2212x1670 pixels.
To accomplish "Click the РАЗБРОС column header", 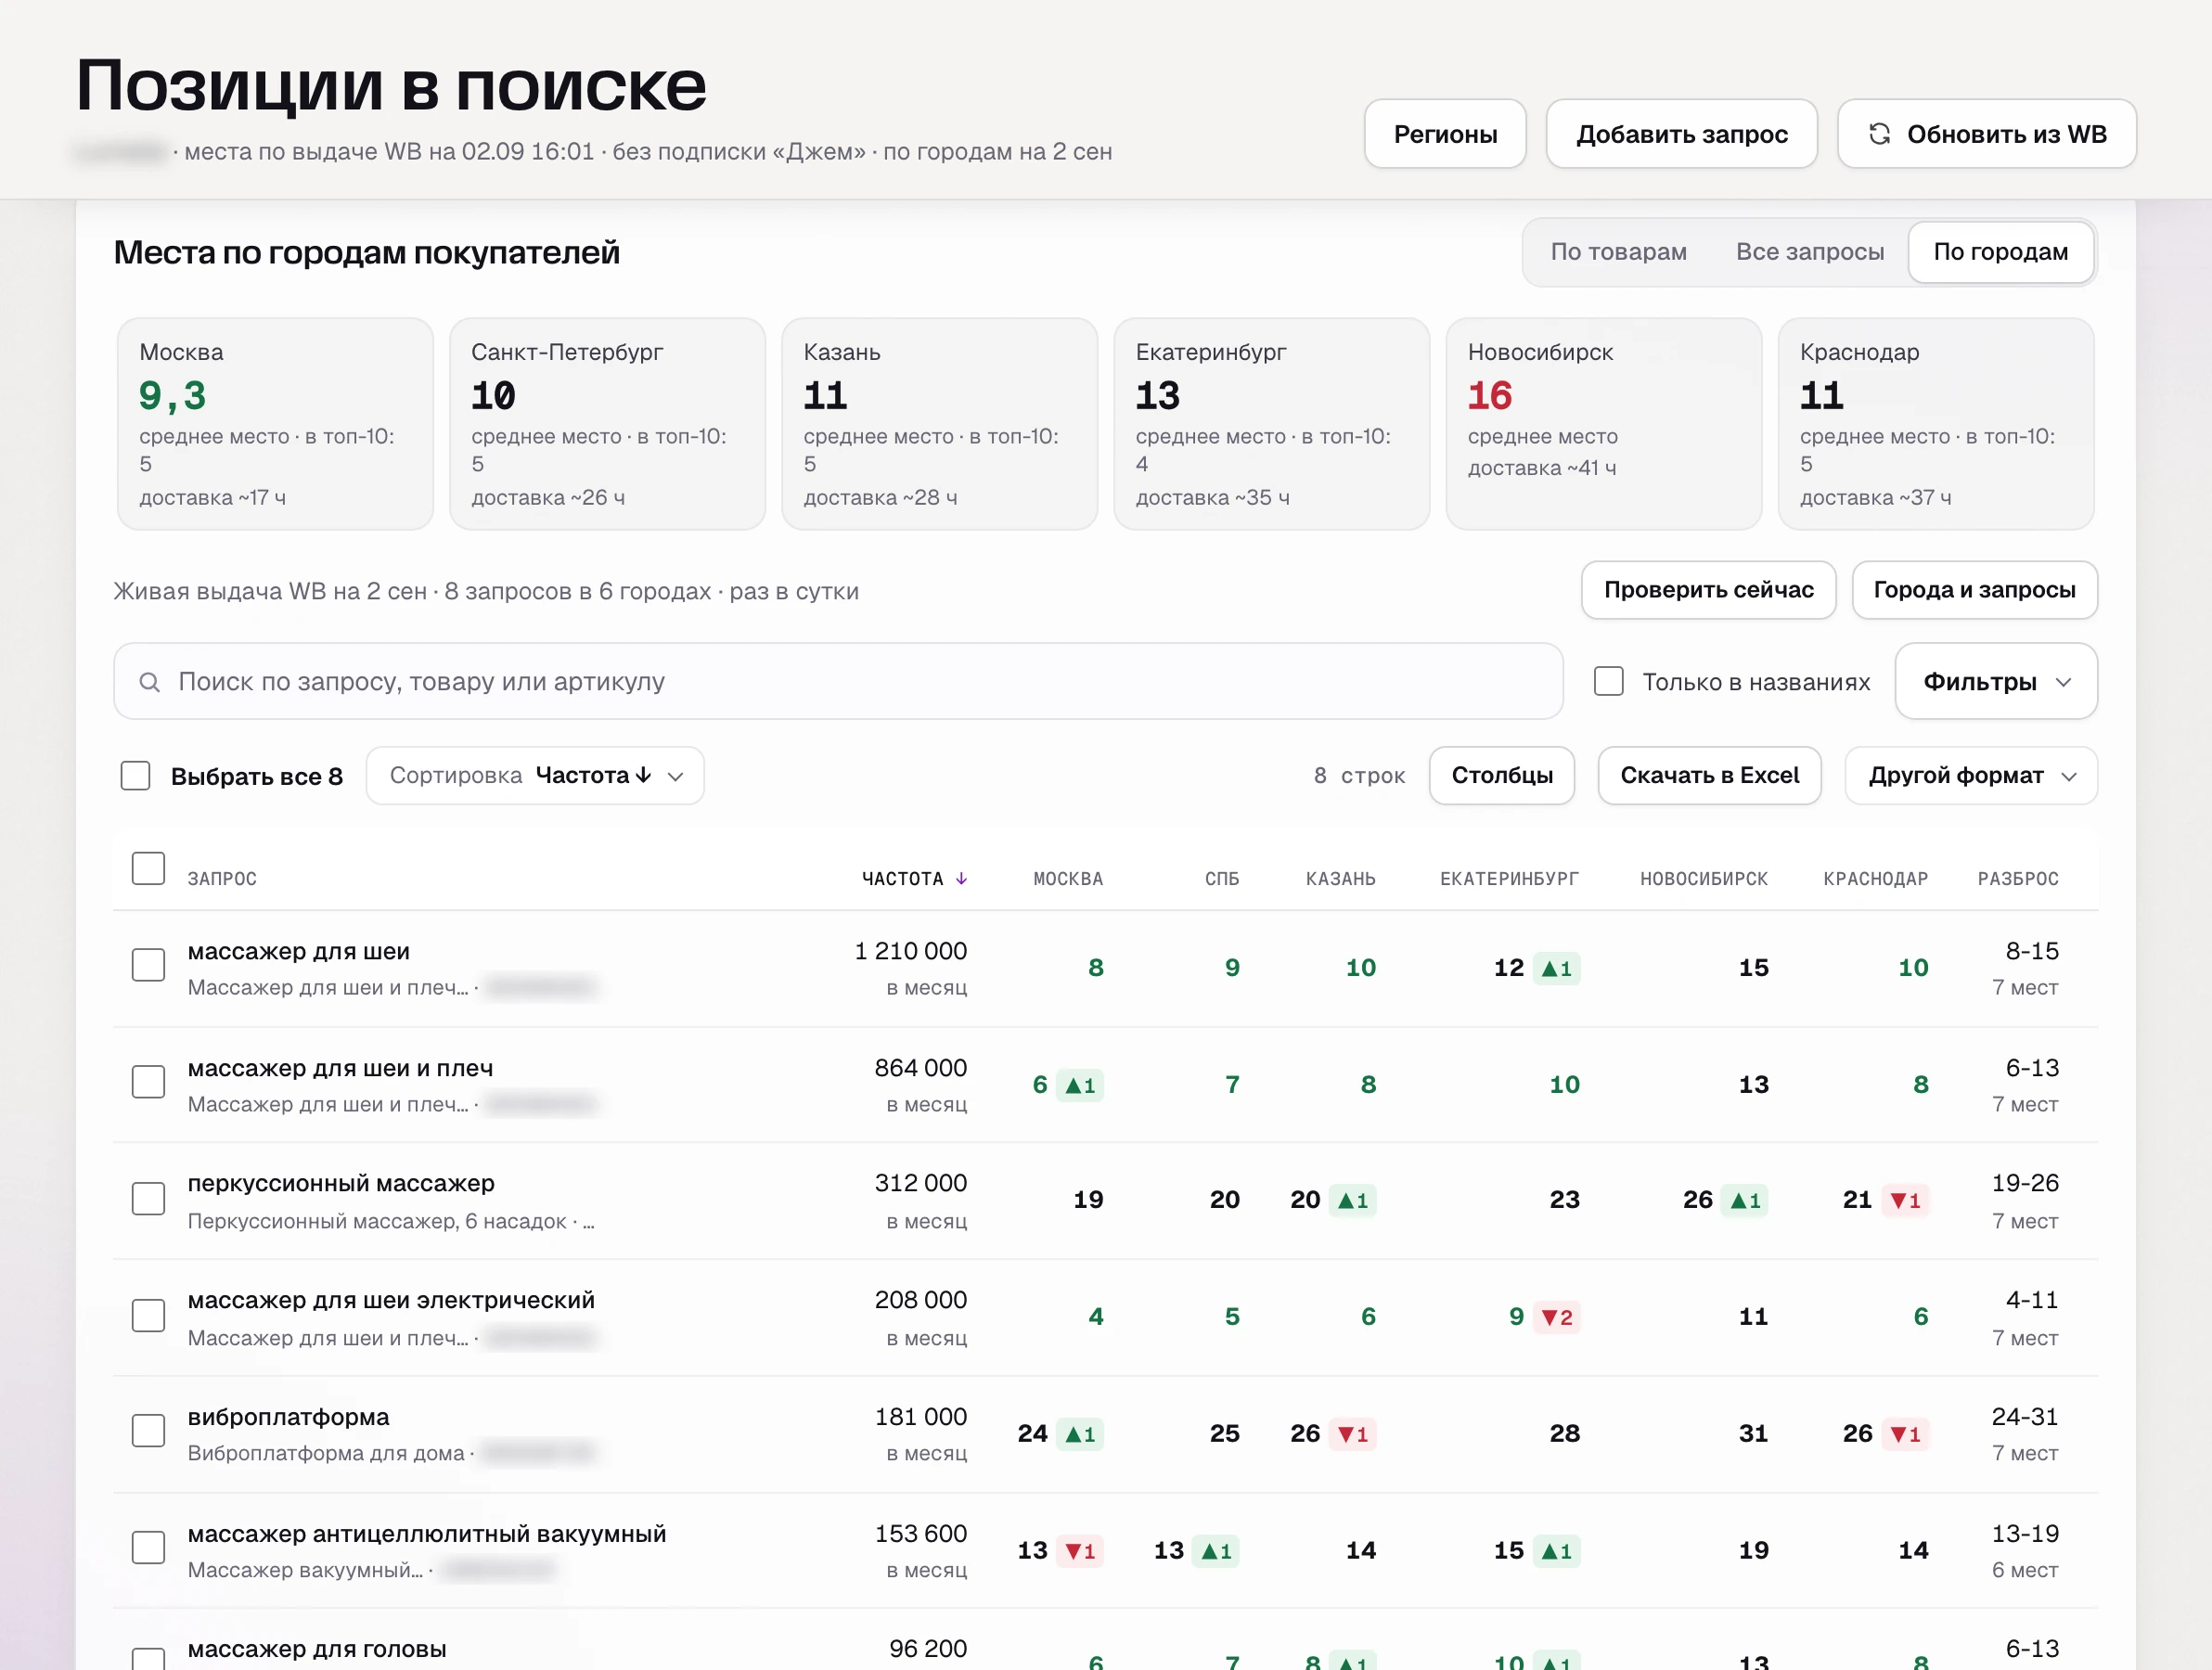I will tap(2017, 879).
